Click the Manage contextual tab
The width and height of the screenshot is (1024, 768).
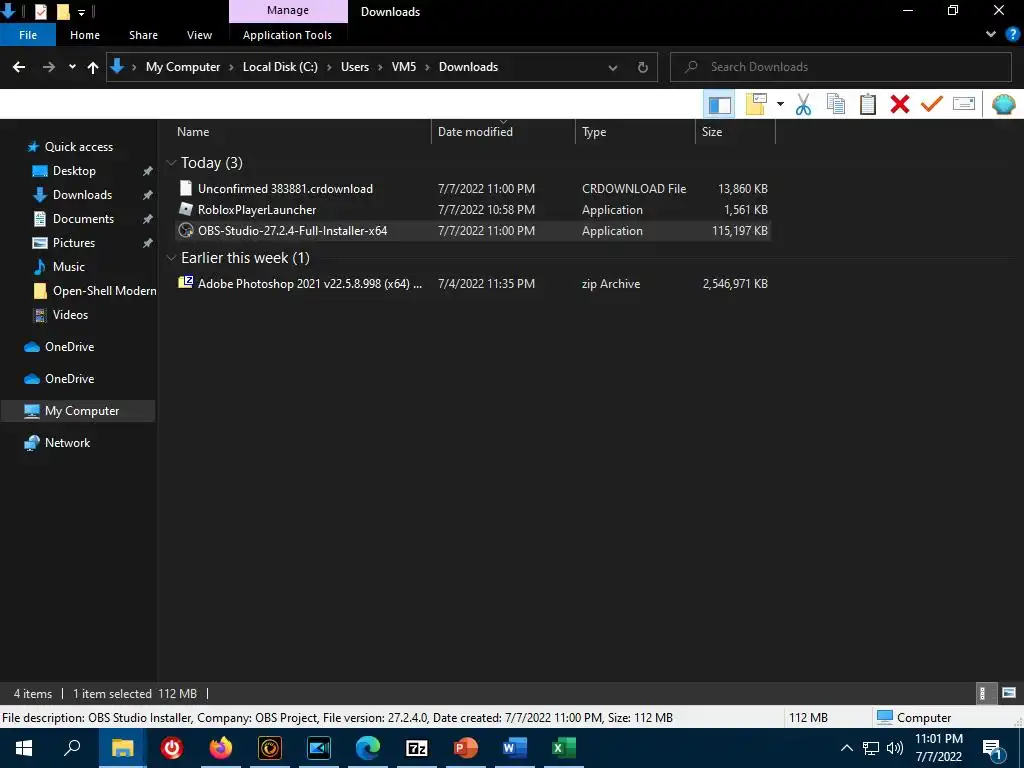[x=288, y=10]
